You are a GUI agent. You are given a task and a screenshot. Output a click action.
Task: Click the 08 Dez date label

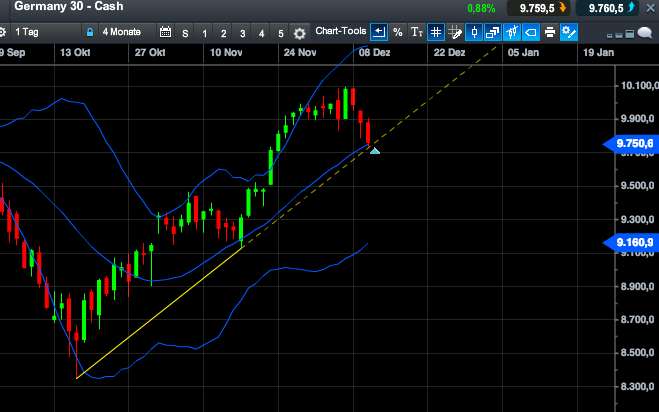coord(374,53)
